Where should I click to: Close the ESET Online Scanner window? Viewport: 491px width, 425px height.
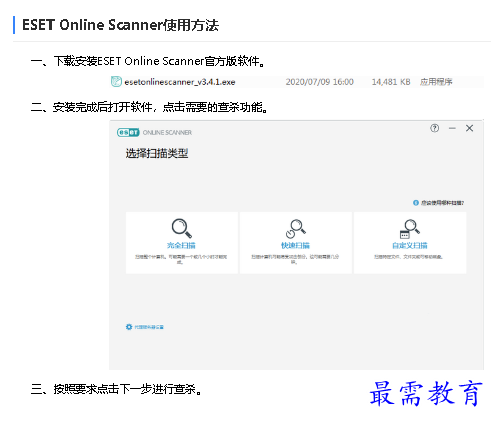[469, 128]
